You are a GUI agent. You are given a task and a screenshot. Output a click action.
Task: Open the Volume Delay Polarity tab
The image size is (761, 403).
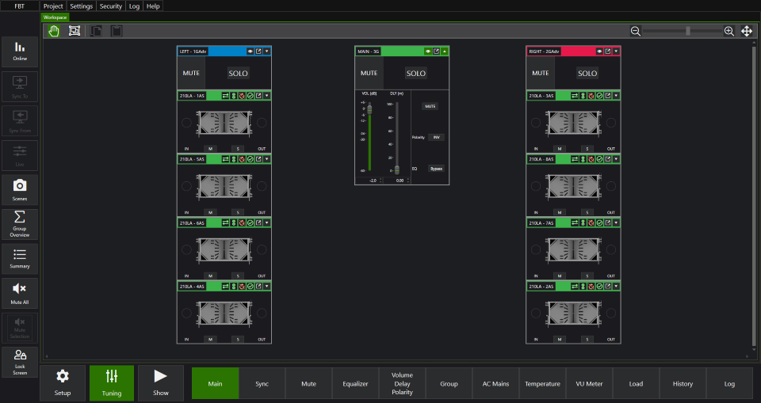pyautogui.click(x=402, y=384)
